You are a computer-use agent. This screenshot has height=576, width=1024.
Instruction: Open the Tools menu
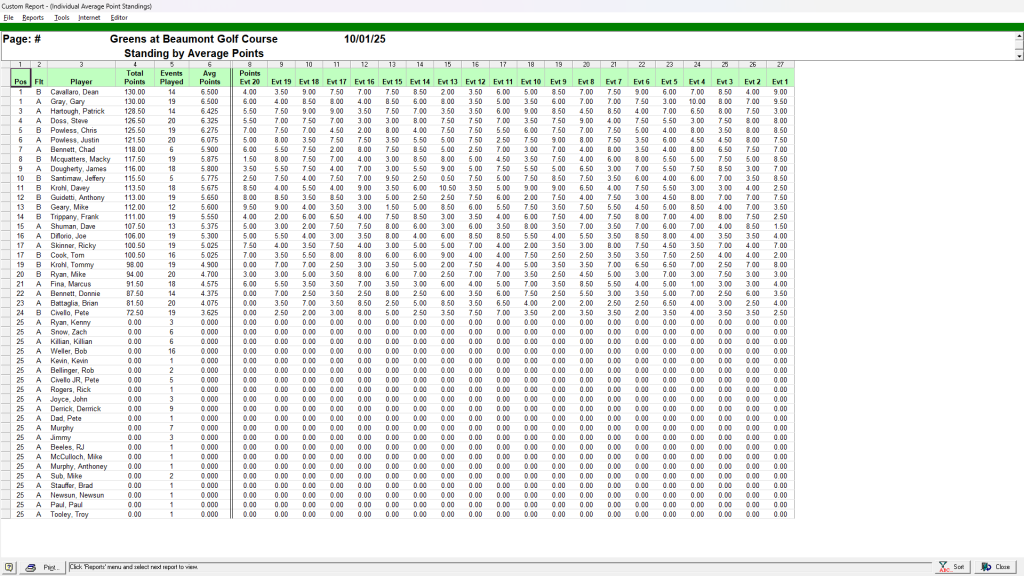click(x=61, y=17)
